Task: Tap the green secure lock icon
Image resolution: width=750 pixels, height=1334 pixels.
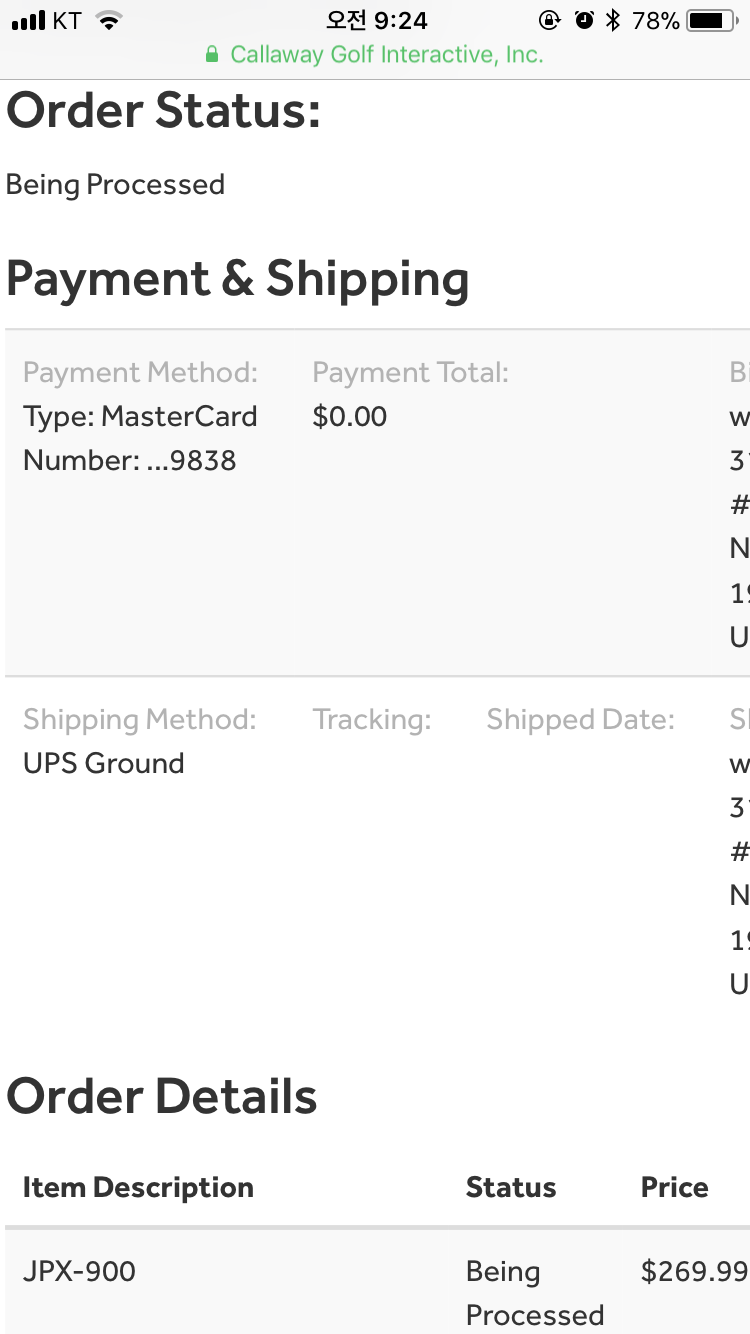Action: click(x=212, y=55)
